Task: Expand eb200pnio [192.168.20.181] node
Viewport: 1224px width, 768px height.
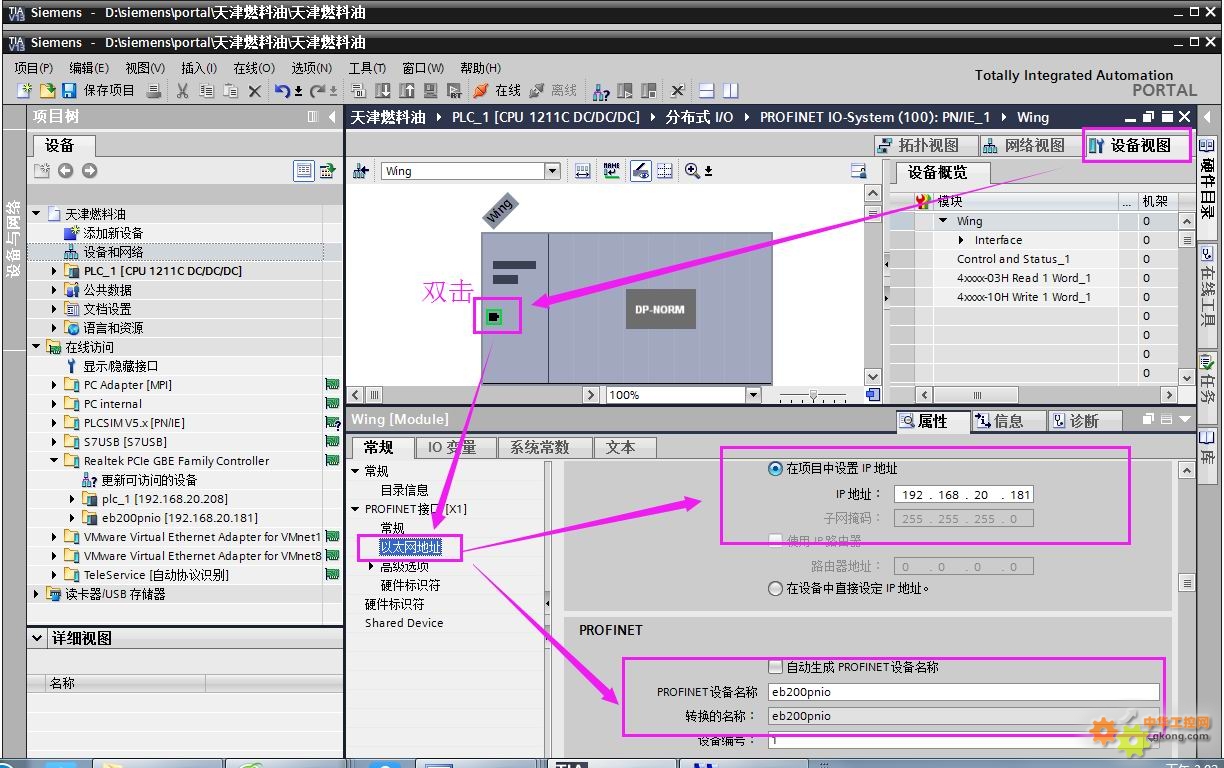Action: [73, 518]
